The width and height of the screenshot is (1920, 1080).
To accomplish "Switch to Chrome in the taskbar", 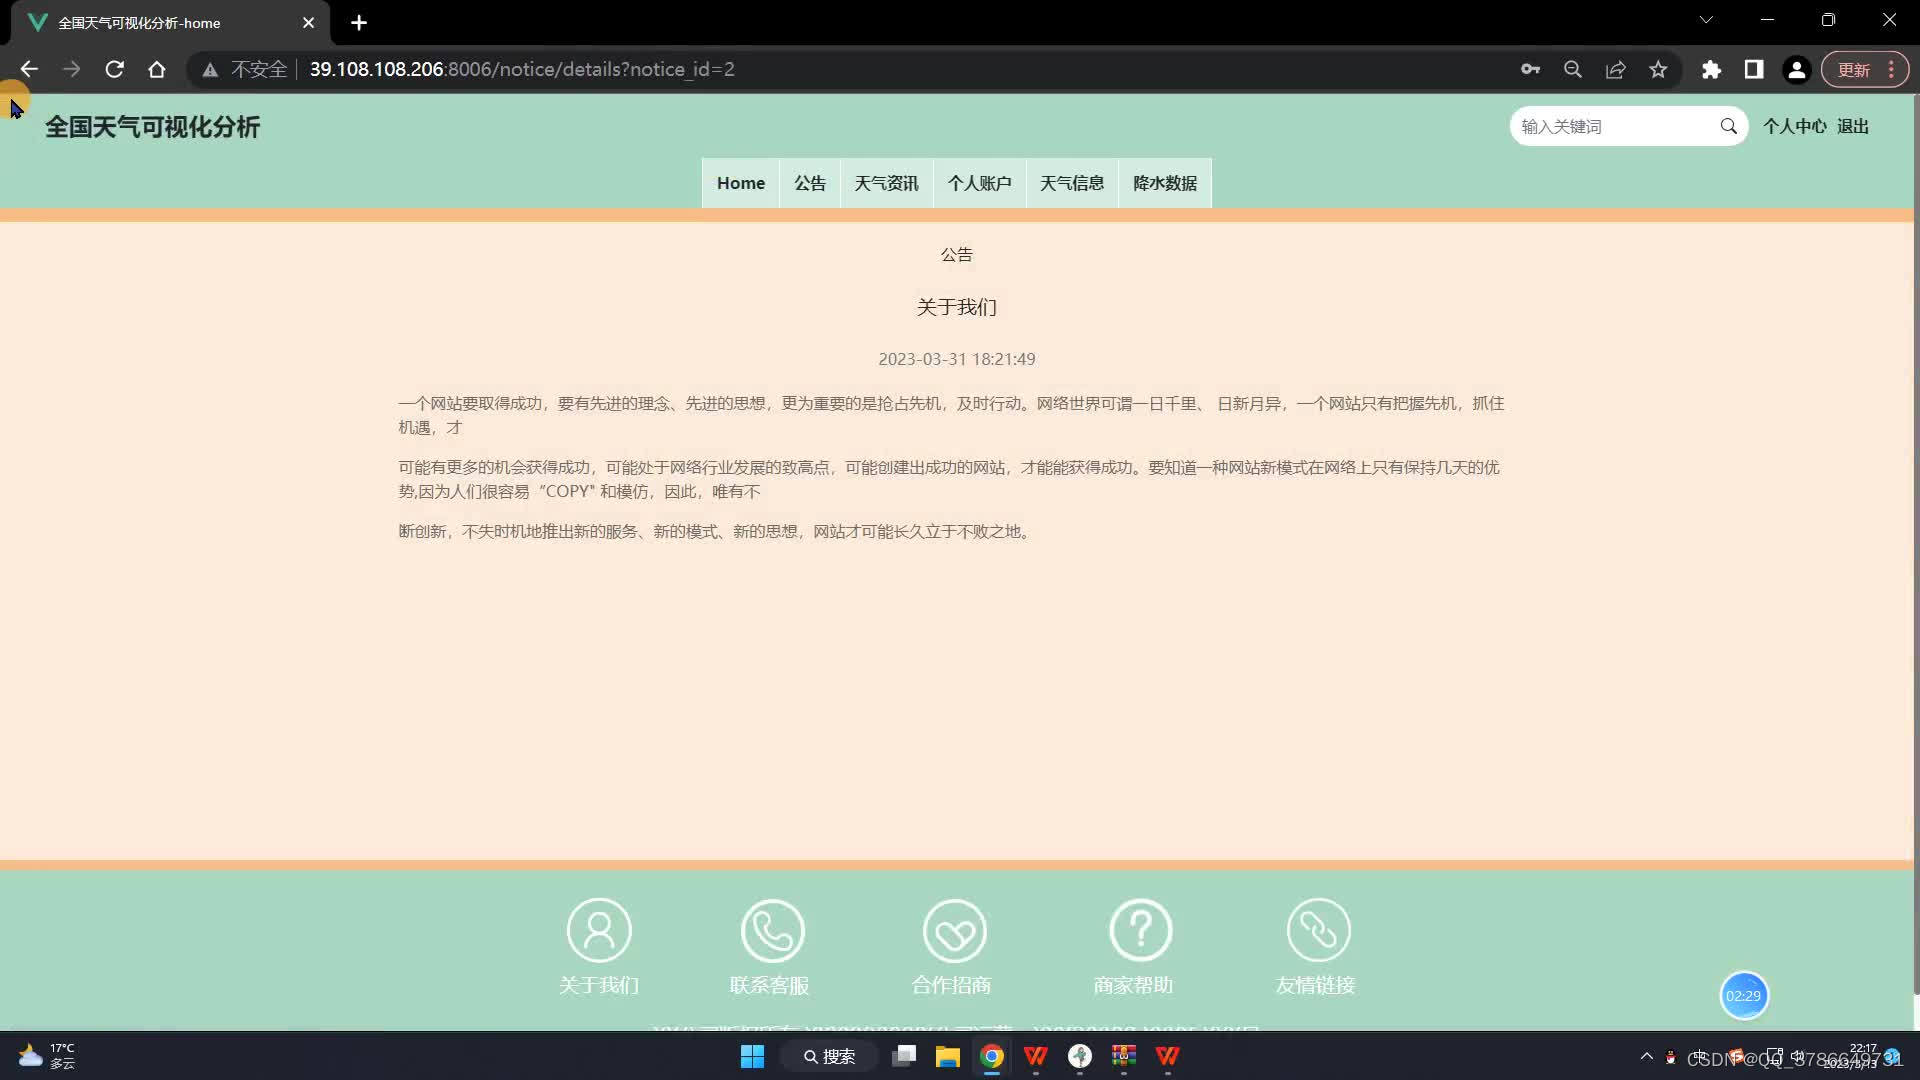I will (992, 1056).
